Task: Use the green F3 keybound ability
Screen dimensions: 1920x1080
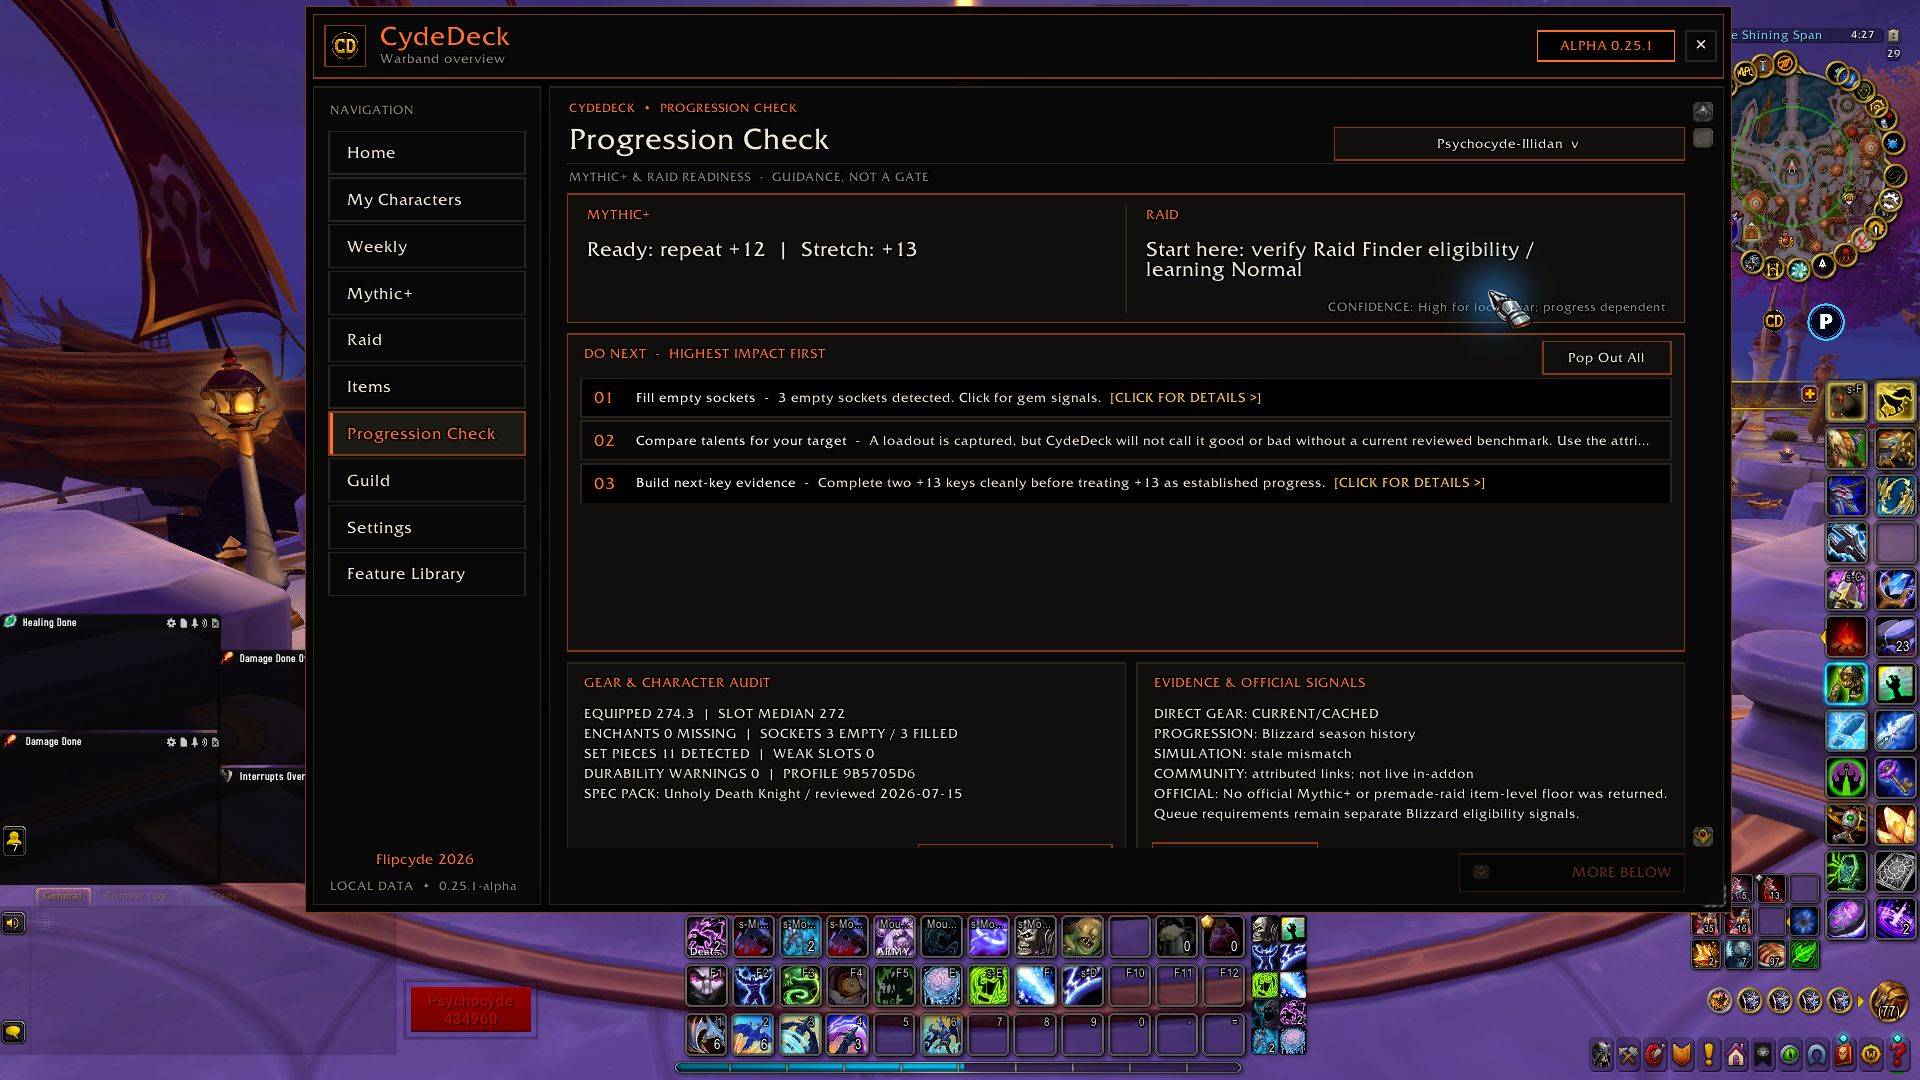Action: click(x=800, y=986)
